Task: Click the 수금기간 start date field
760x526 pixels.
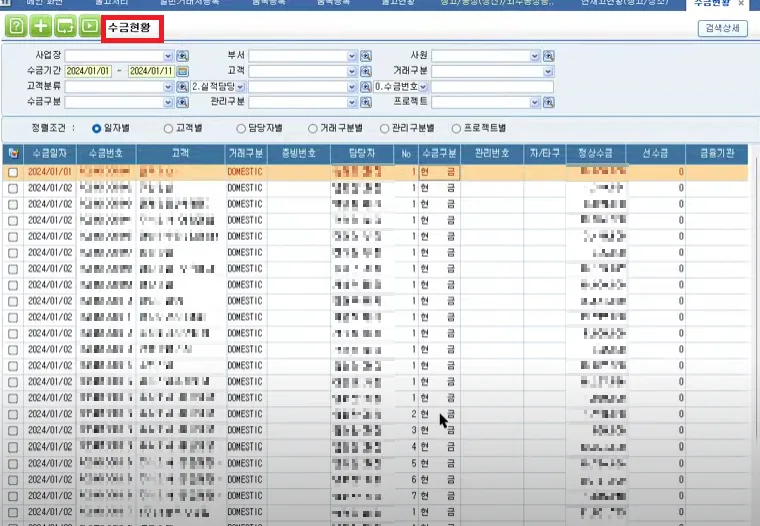Action: 88,71
